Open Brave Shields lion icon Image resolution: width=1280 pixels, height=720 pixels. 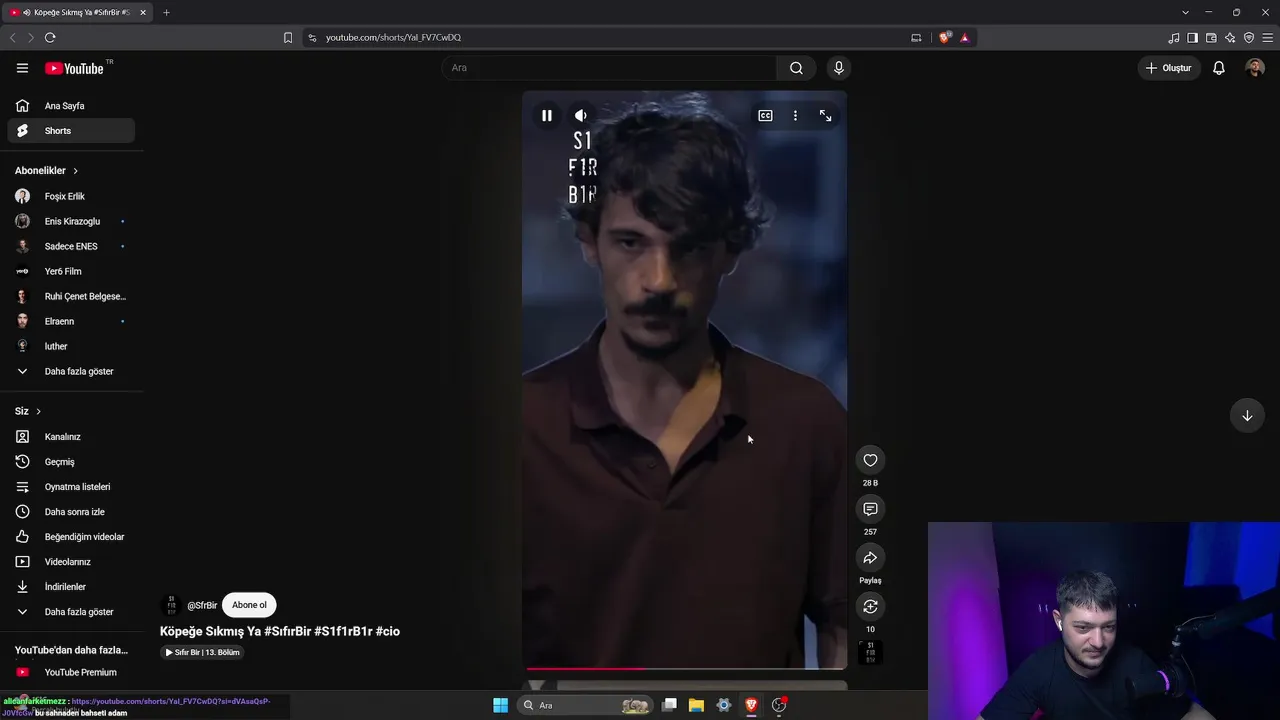click(x=945, y=38)
